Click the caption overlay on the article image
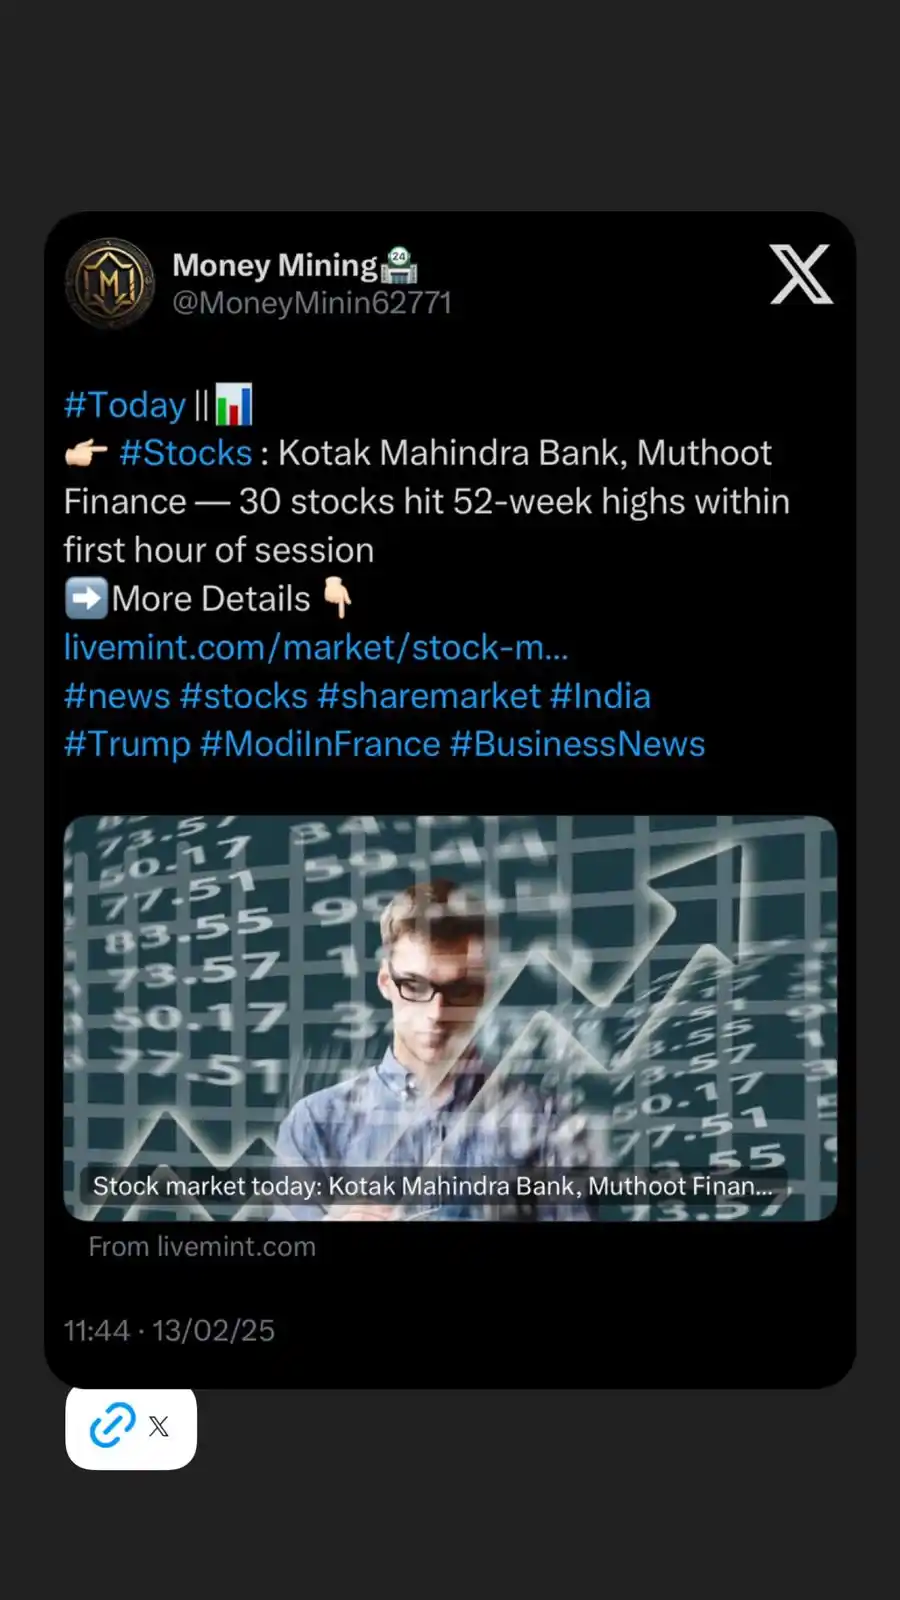Image resolution: width=900 pixels, height=1600 pixels. coord(435,1186)
